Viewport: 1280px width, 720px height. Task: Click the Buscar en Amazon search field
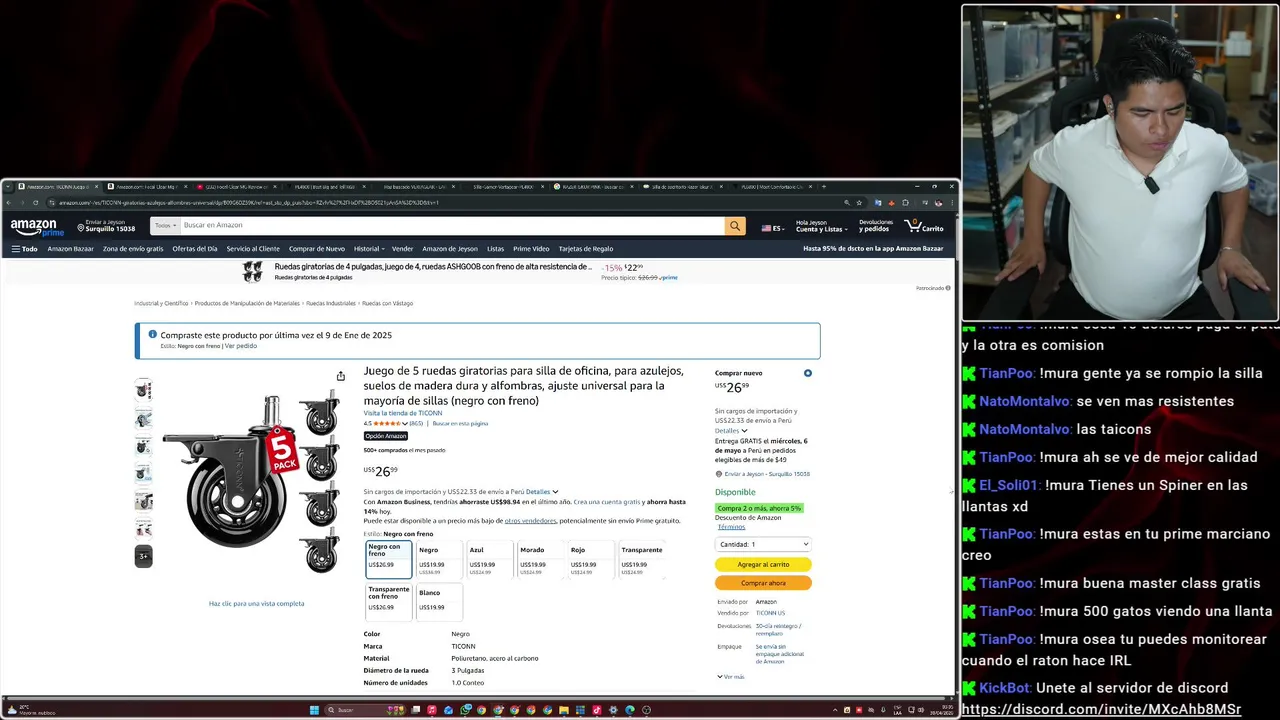click(452, 226)
